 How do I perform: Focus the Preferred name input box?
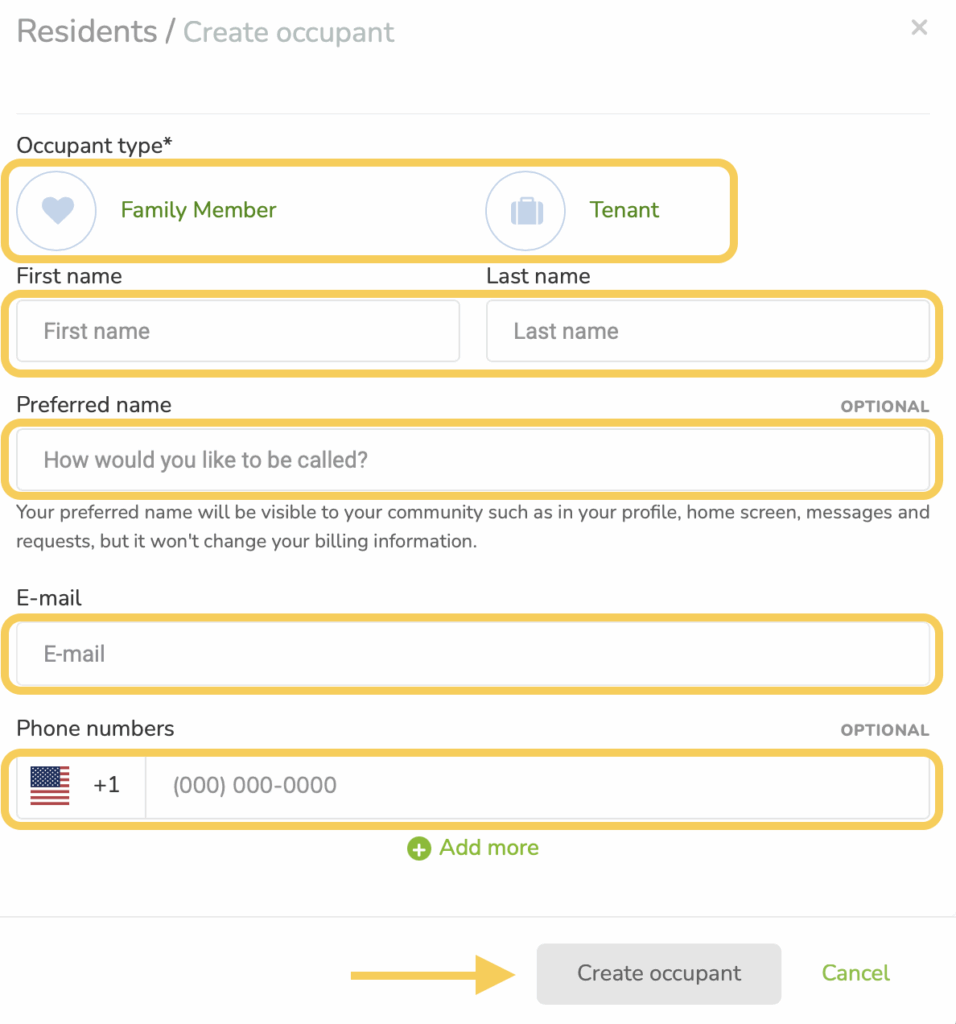tap(473, 460)
